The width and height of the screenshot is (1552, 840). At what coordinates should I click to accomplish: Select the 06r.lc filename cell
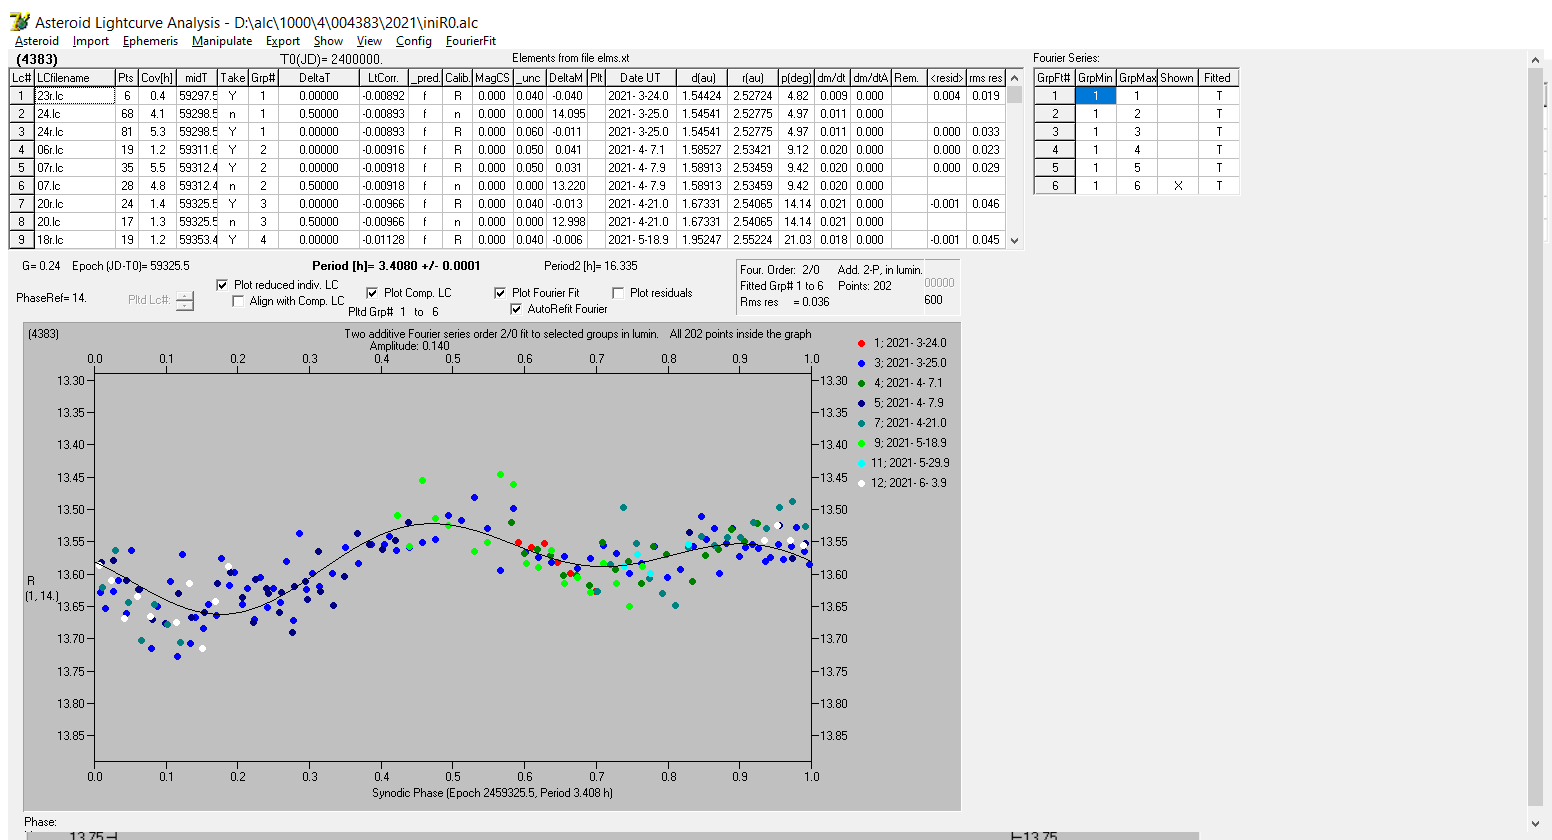[x=74, y=150]
